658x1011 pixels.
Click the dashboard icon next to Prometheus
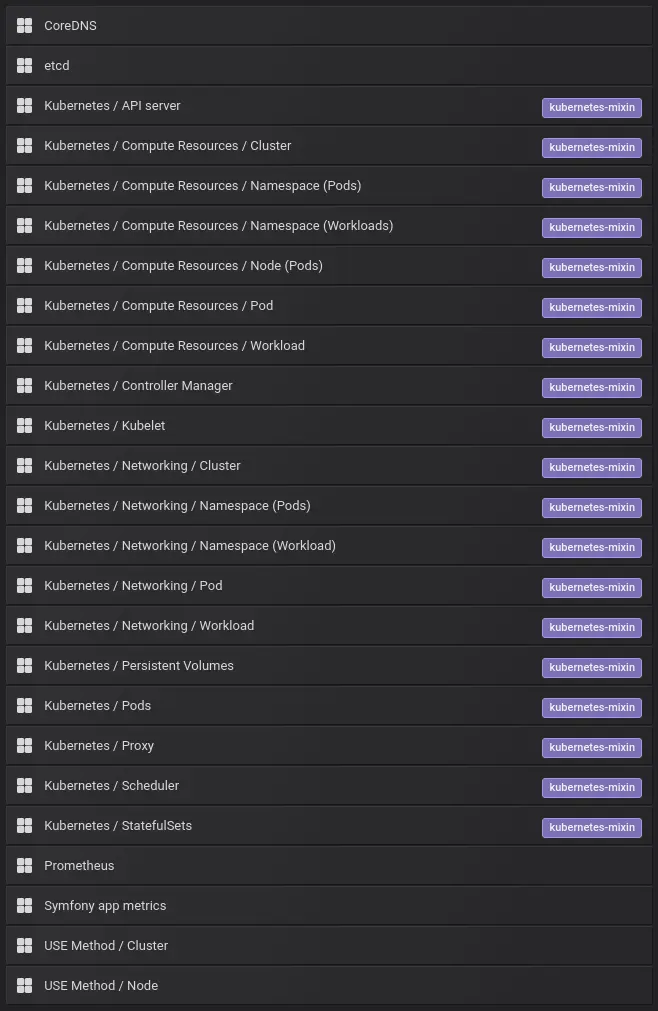[24, 865]
